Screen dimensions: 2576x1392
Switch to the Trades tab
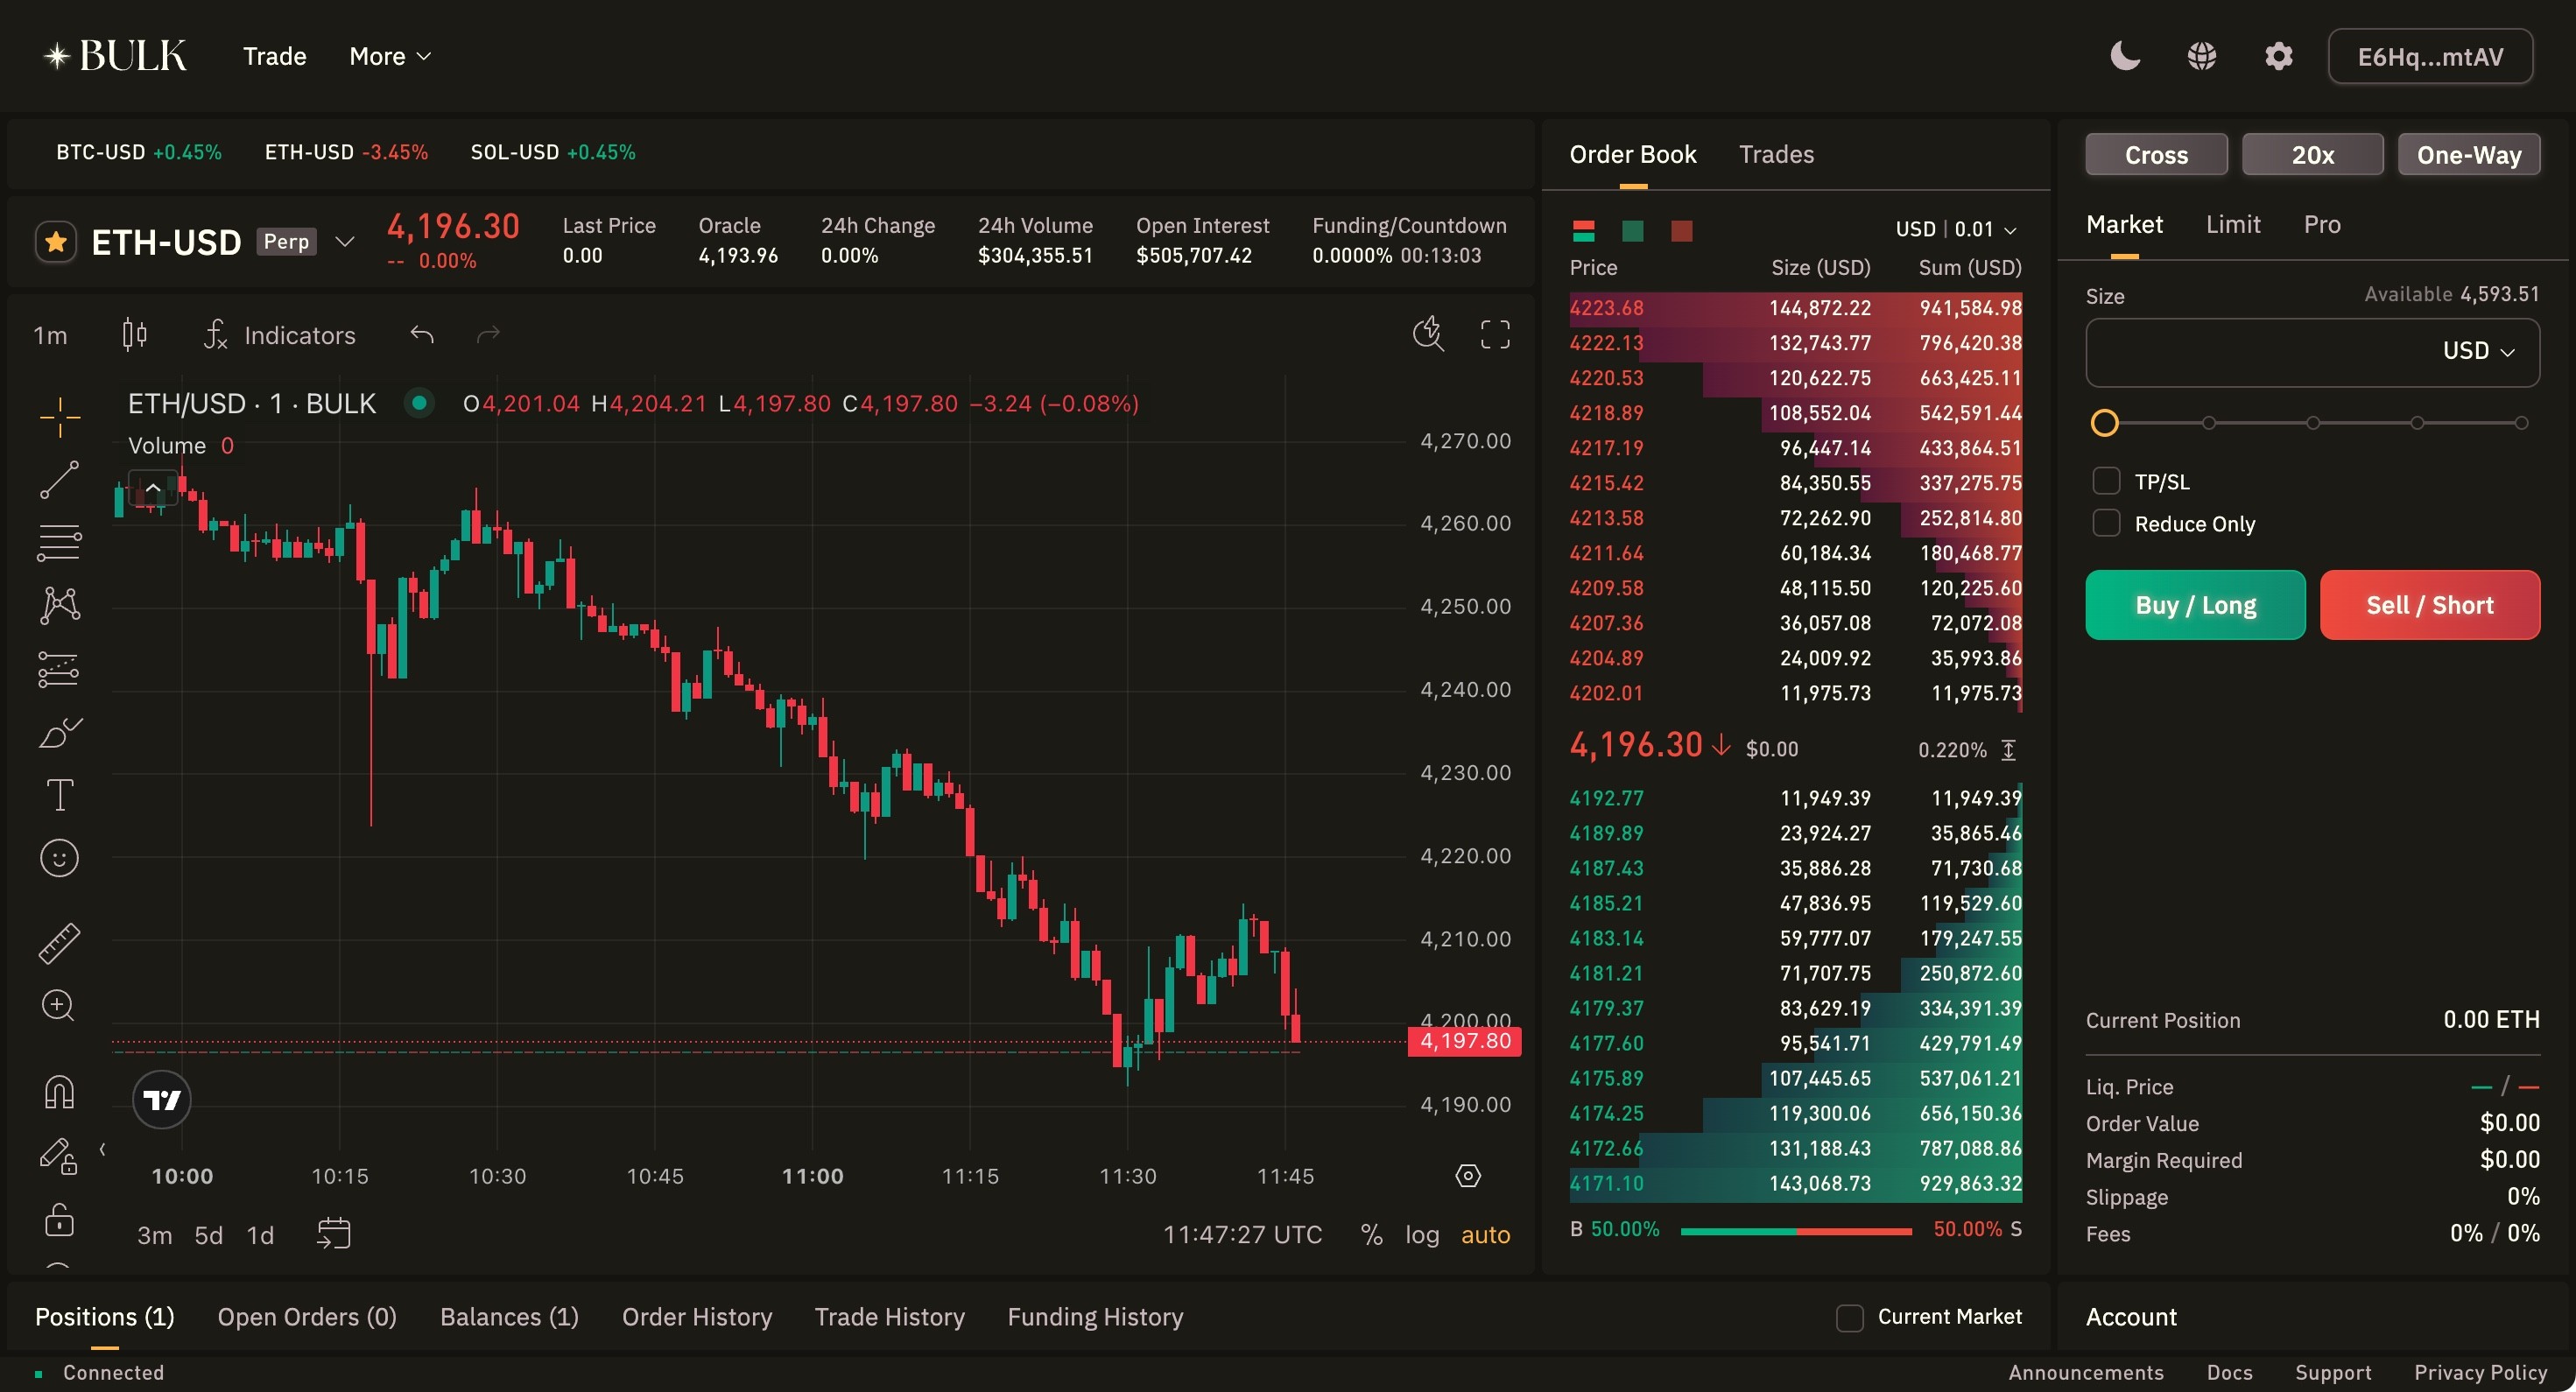pyautogui.click(x=1775, y=154)
